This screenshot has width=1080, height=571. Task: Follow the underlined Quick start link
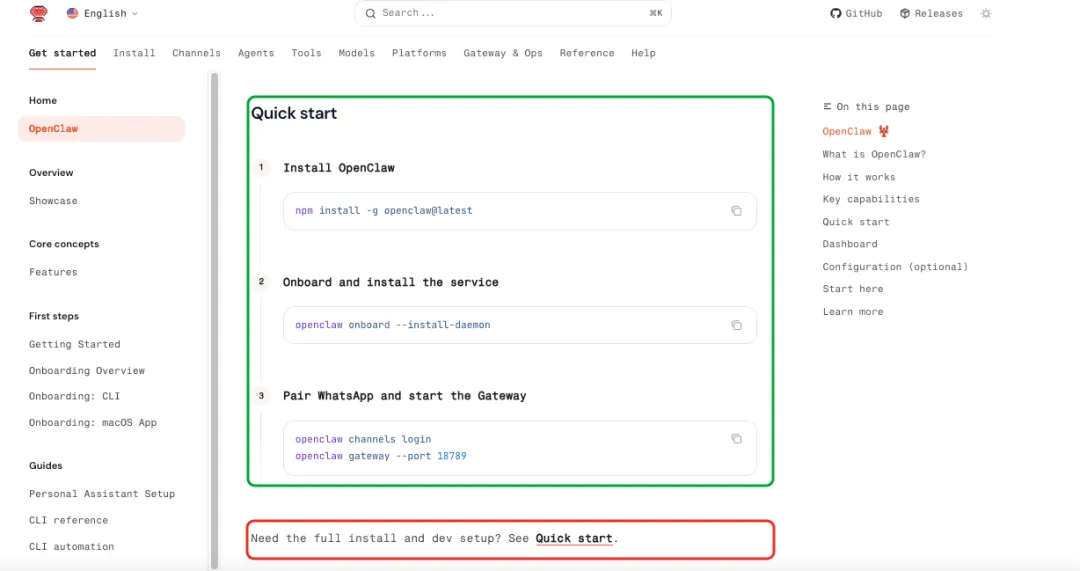point(574,538)
